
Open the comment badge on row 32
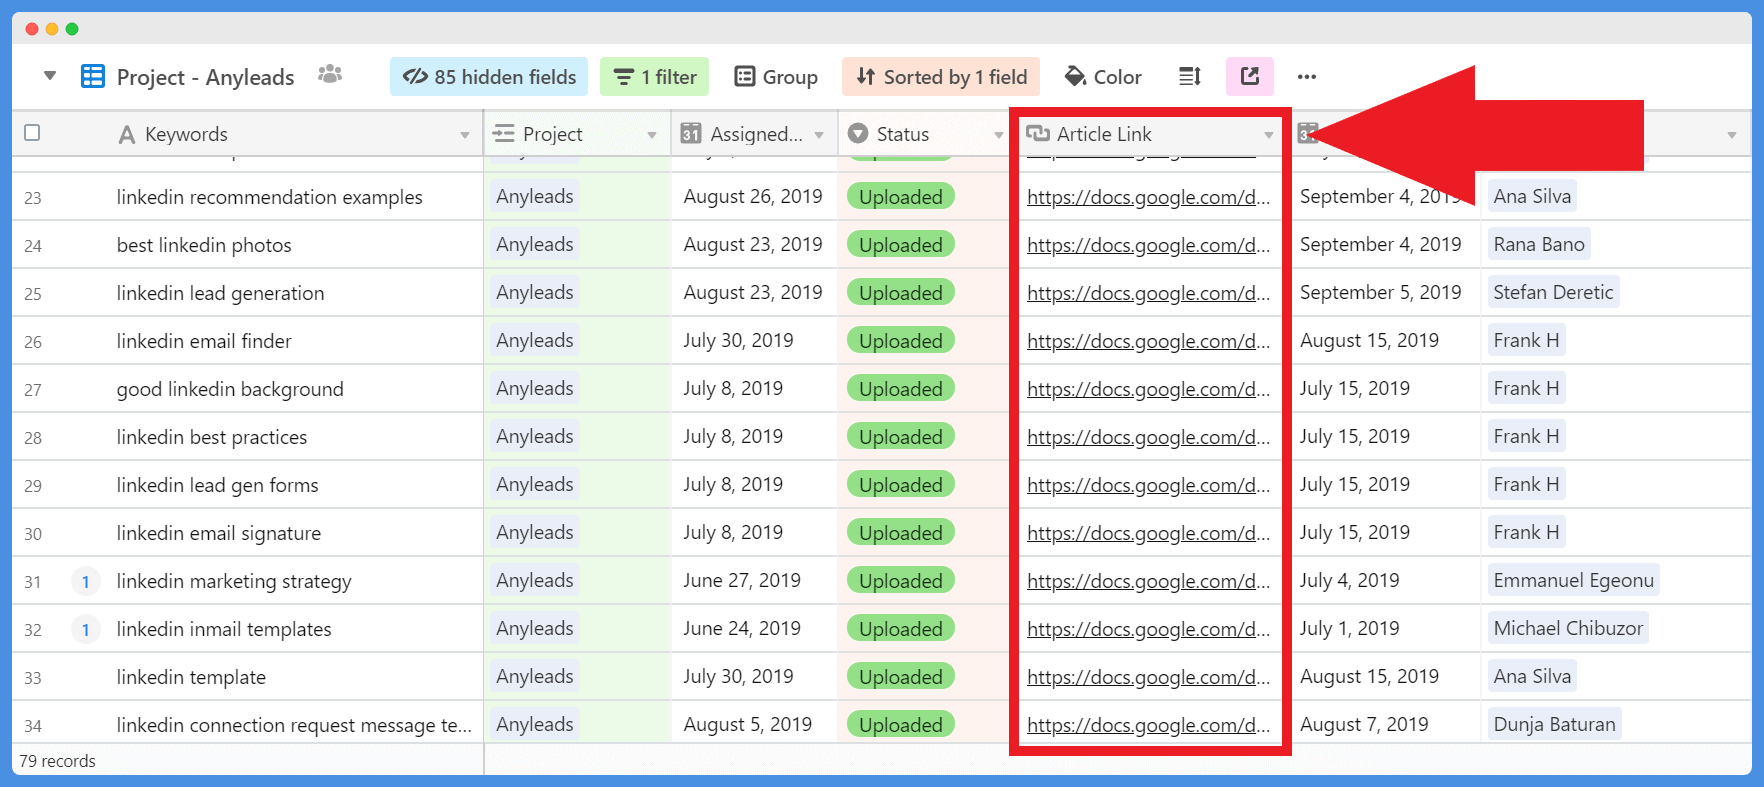click(86, 629)
